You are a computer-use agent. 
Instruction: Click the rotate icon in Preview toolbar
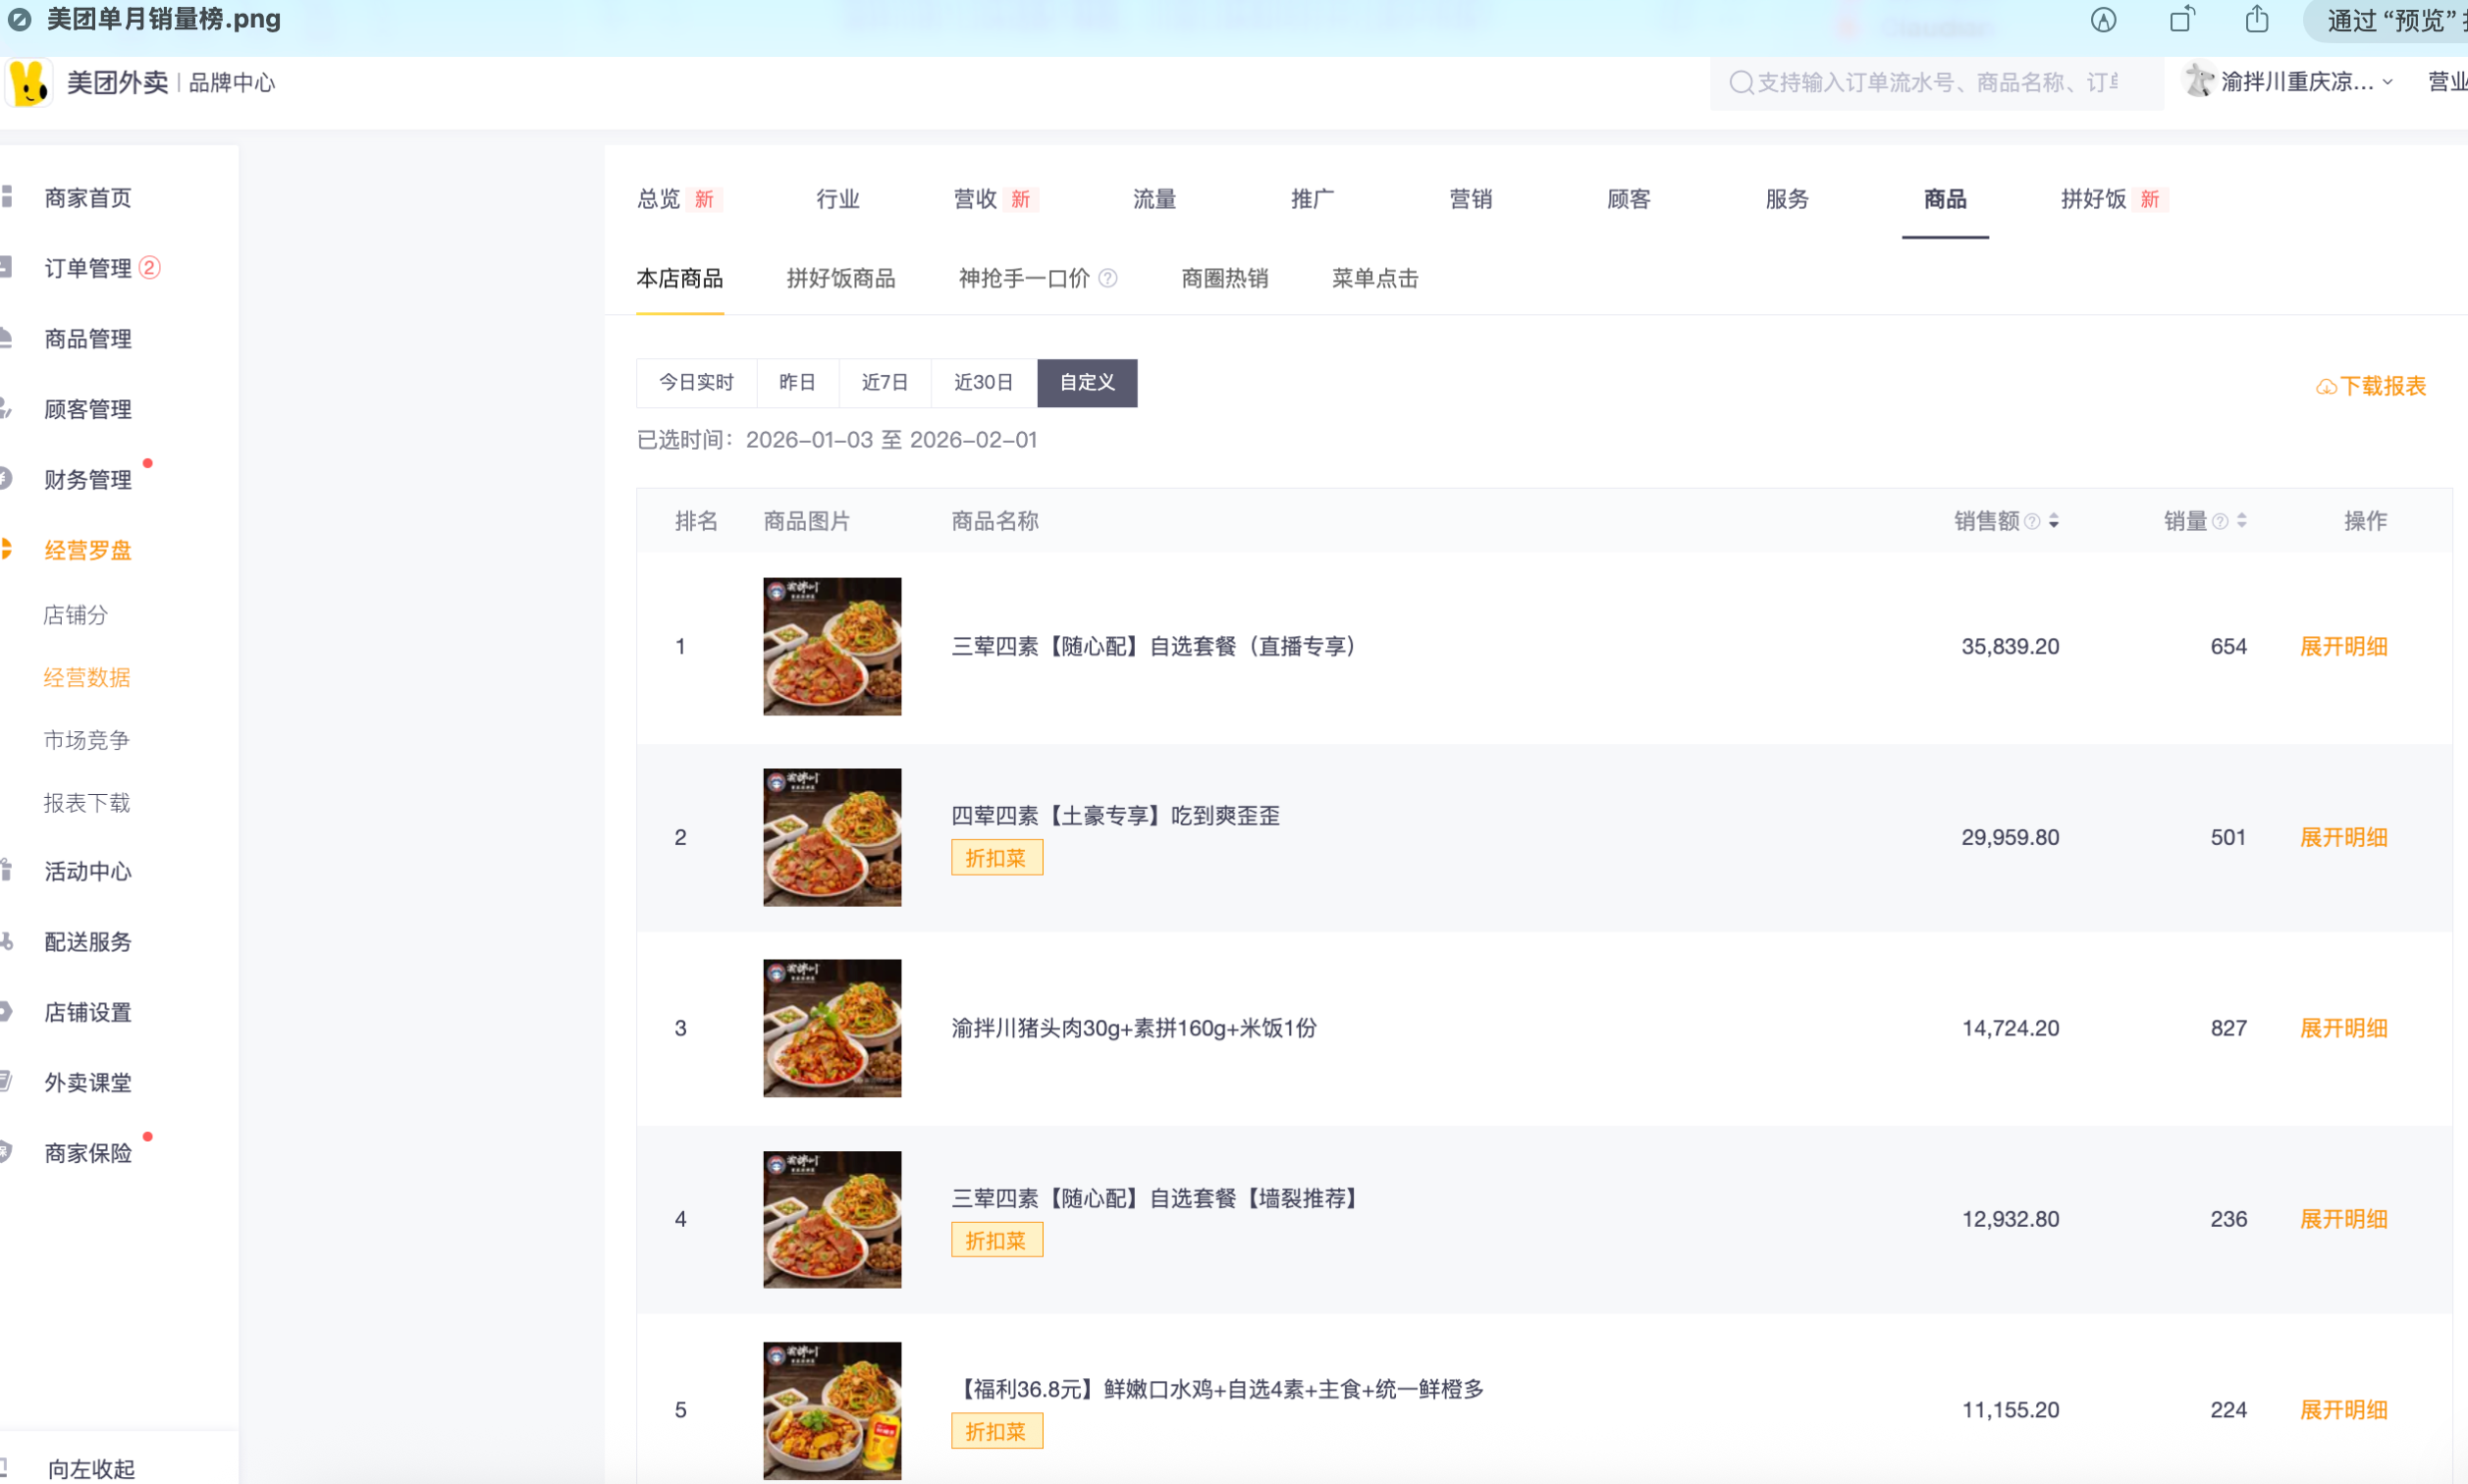click(2181, 20)
